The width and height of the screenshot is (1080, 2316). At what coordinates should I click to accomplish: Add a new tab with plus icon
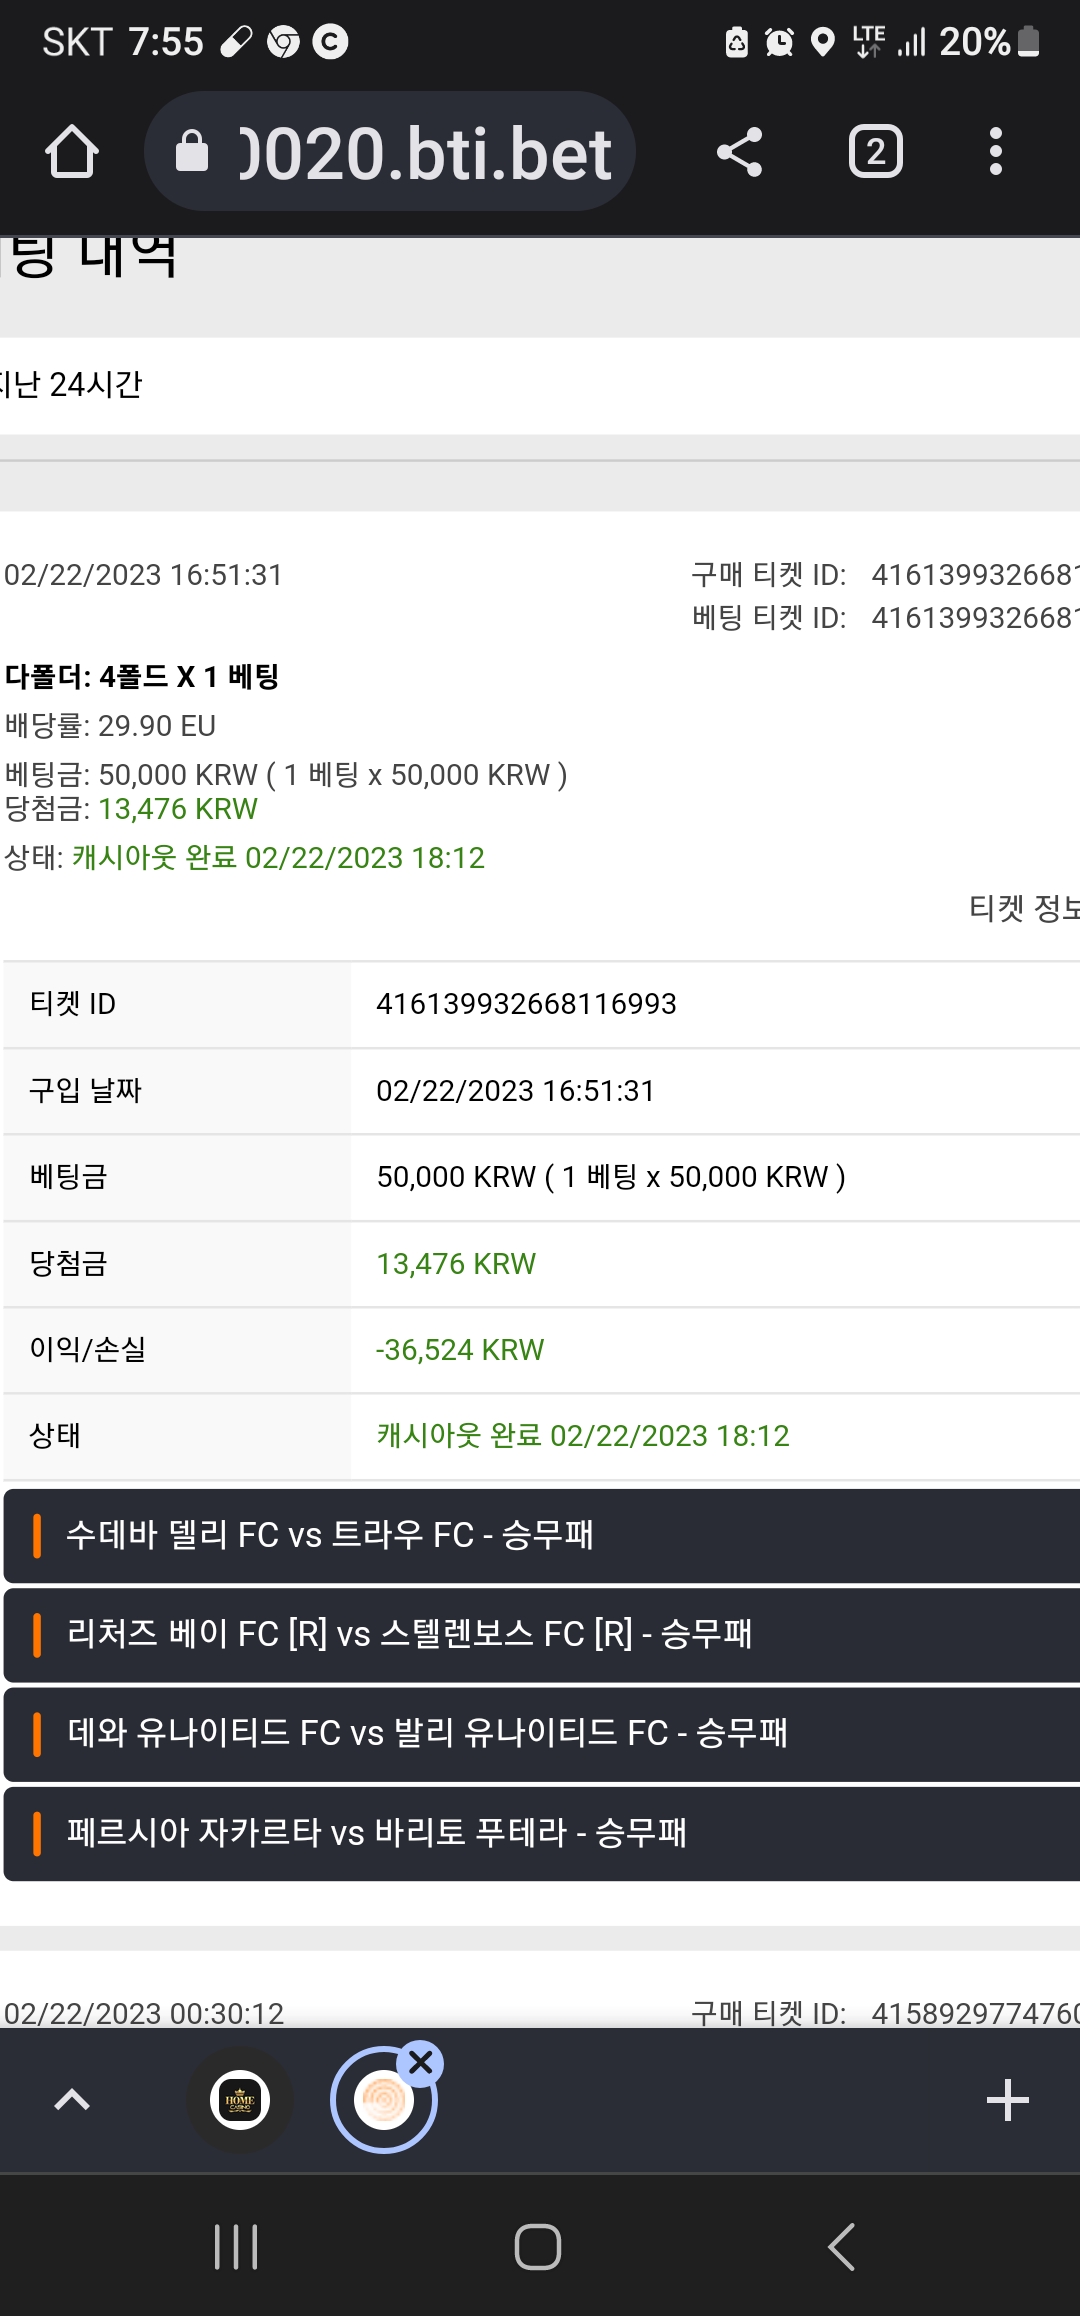[x=1007, y=2100]
